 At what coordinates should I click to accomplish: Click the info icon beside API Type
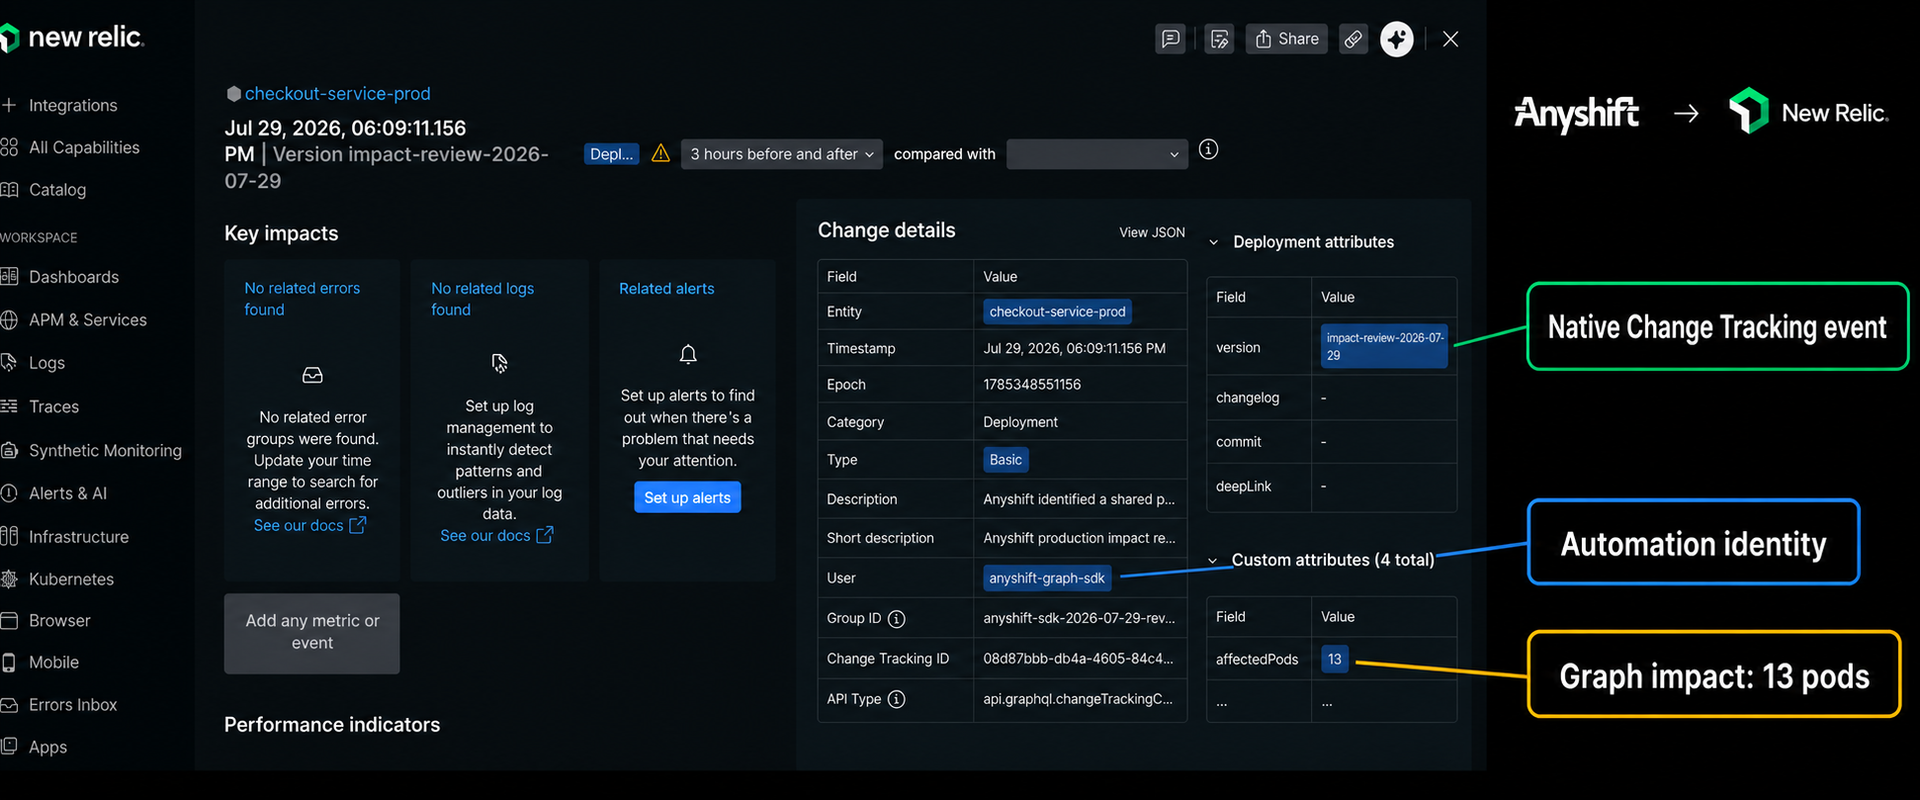point(897,699)
